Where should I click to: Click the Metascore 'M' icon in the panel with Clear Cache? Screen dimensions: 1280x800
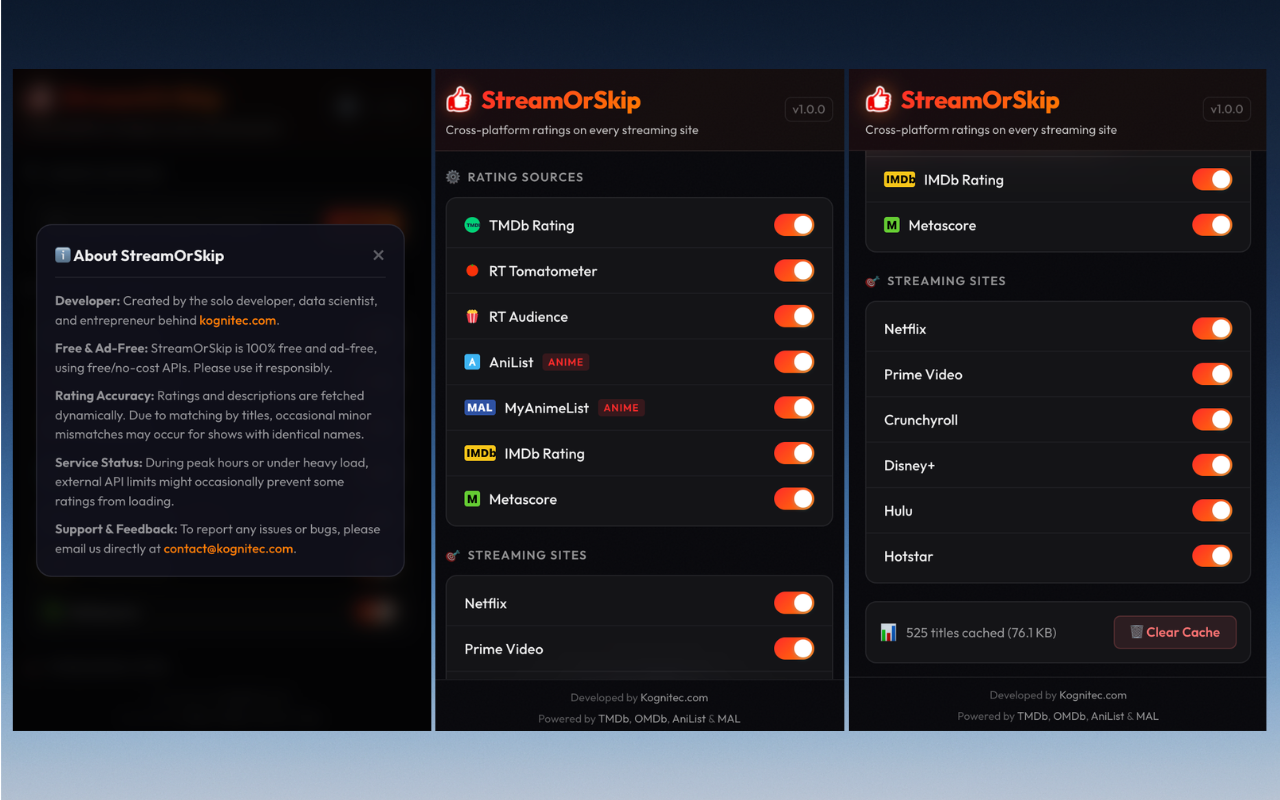pos(892,225)
